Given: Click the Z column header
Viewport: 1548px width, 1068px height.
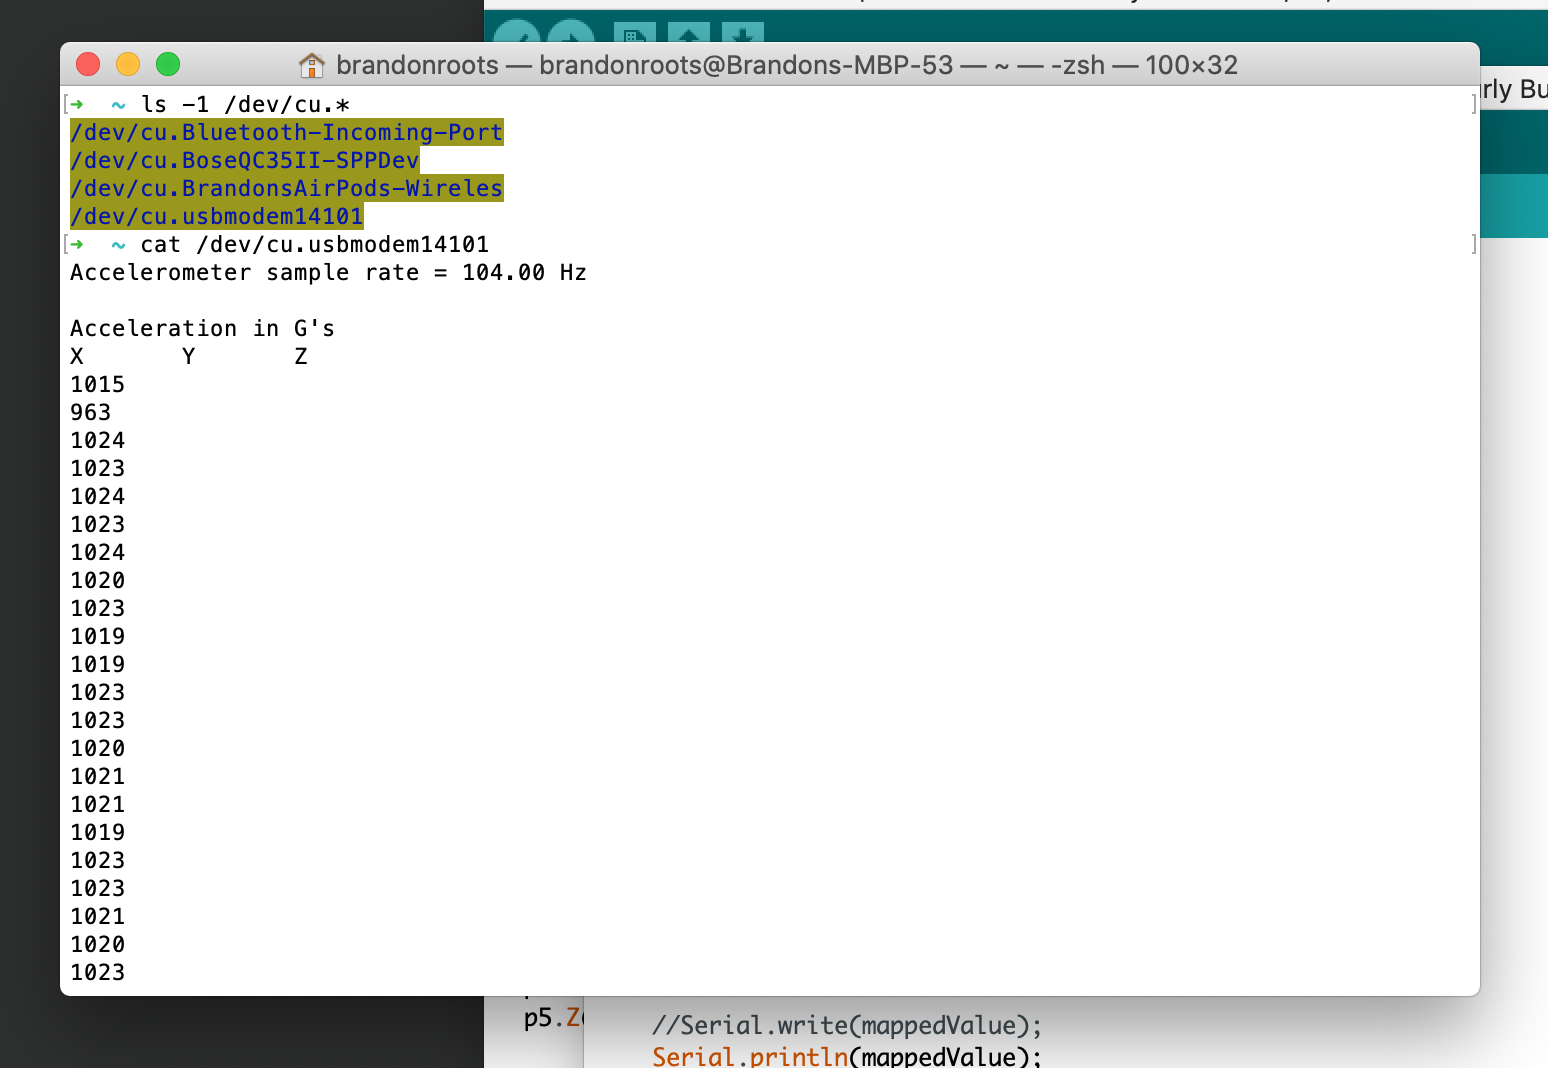Looking at the screenshot, I should 300,356.
